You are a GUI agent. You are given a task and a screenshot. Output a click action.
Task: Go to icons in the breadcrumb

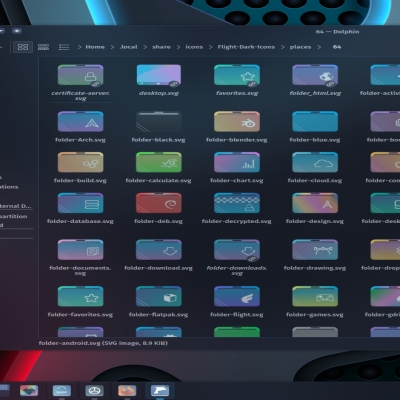[194, 47]
